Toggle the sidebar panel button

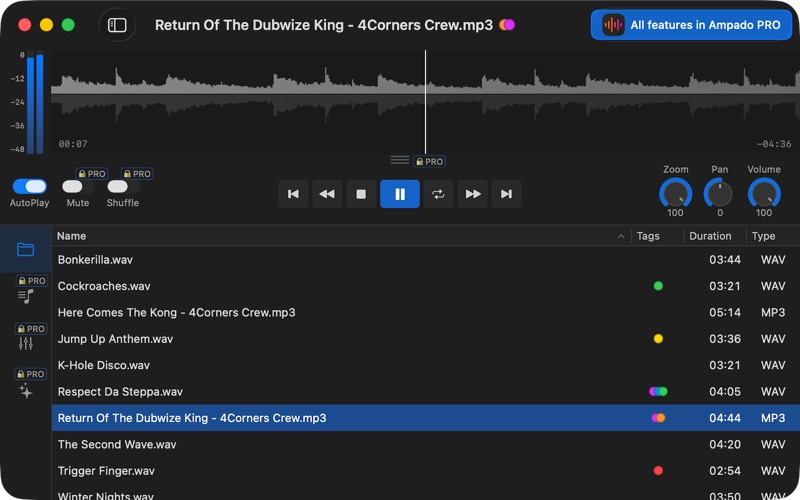117,25
